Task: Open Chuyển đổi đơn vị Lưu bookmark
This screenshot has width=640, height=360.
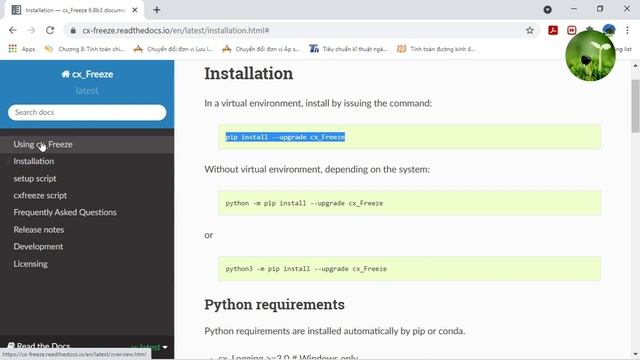Action: click(173, 49)
